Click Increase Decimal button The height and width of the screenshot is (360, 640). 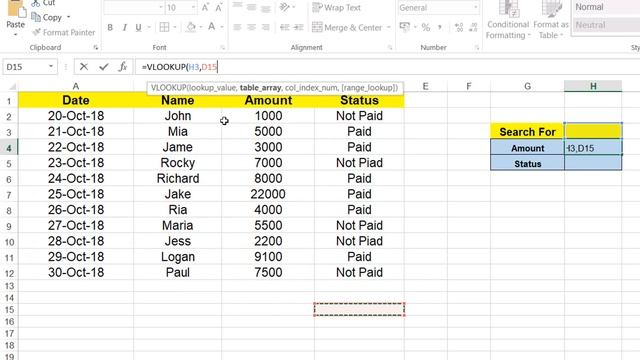[x=459, y=27]
